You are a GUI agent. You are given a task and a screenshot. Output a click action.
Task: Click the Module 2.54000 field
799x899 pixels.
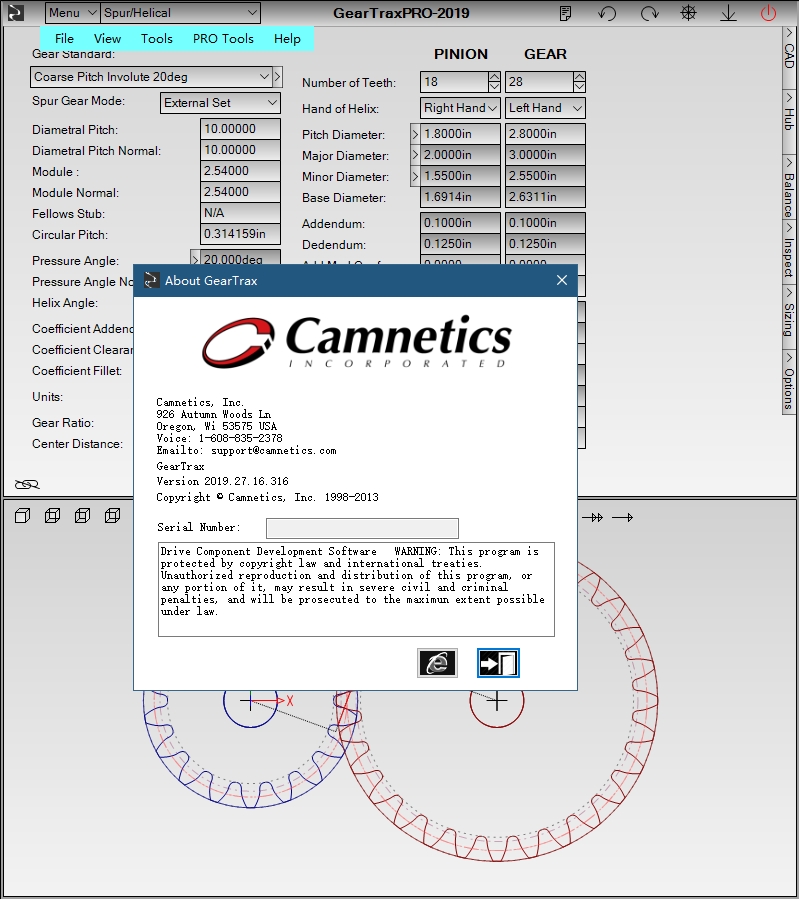240,171
